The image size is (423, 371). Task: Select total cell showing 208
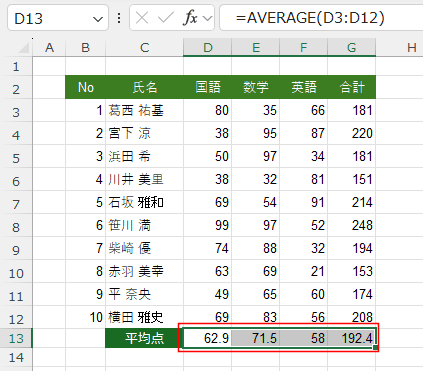[x=352, y=317]
